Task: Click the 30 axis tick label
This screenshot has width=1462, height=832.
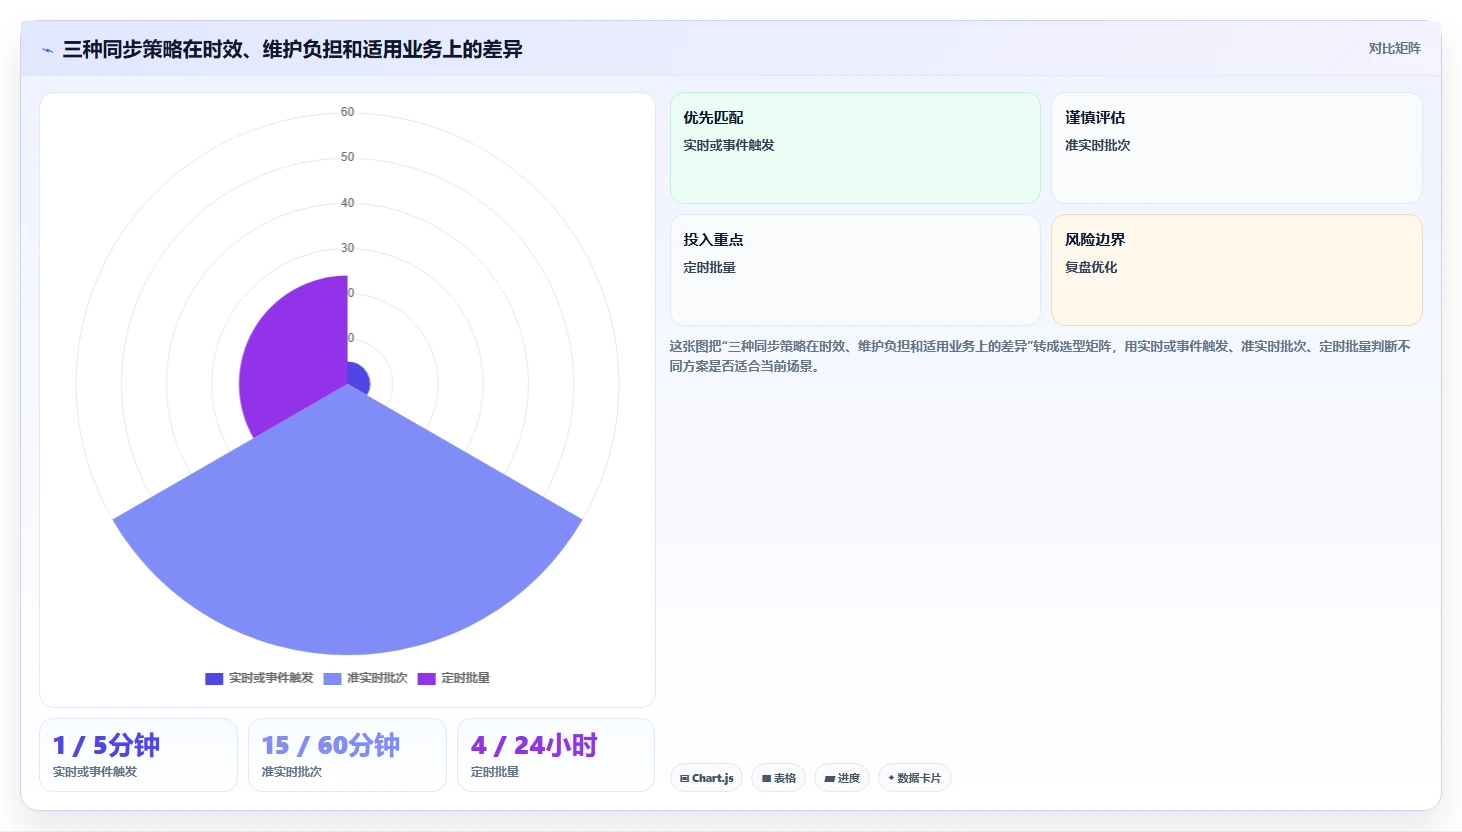Action: pyautogui.click(x=347, y=248)
